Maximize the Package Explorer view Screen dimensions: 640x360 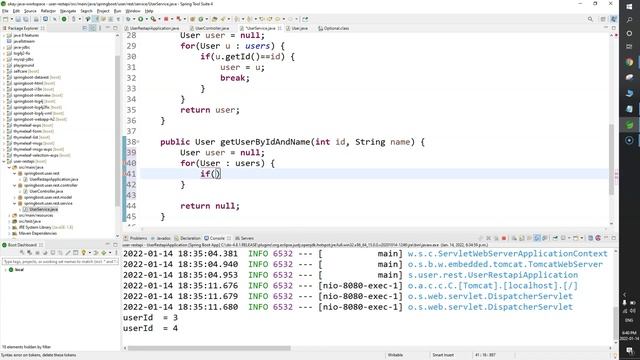(115, 28)
